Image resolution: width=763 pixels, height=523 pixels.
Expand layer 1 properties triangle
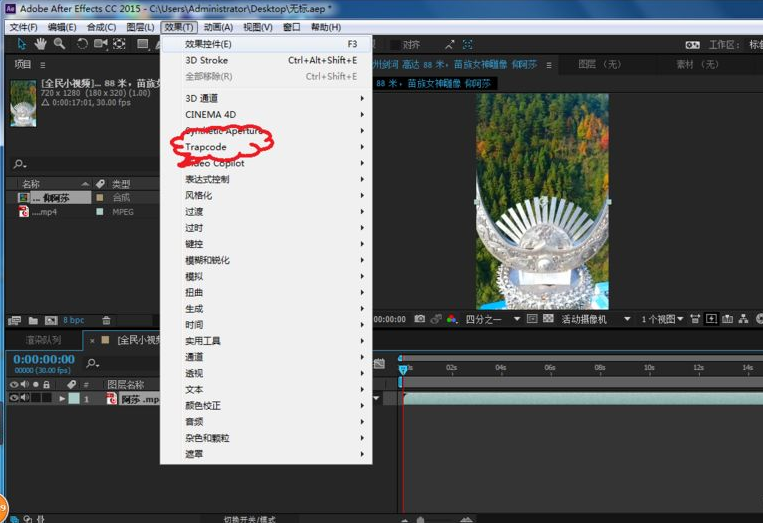tap(62, 398)
